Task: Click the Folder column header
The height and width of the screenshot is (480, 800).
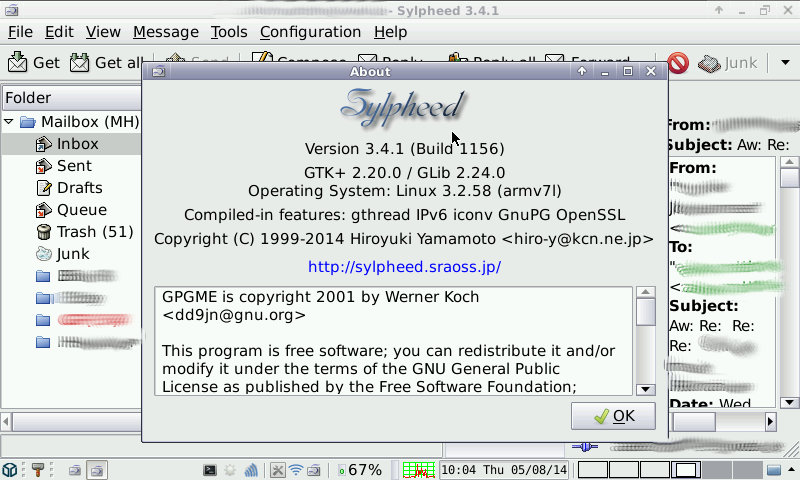Action: 72,98
